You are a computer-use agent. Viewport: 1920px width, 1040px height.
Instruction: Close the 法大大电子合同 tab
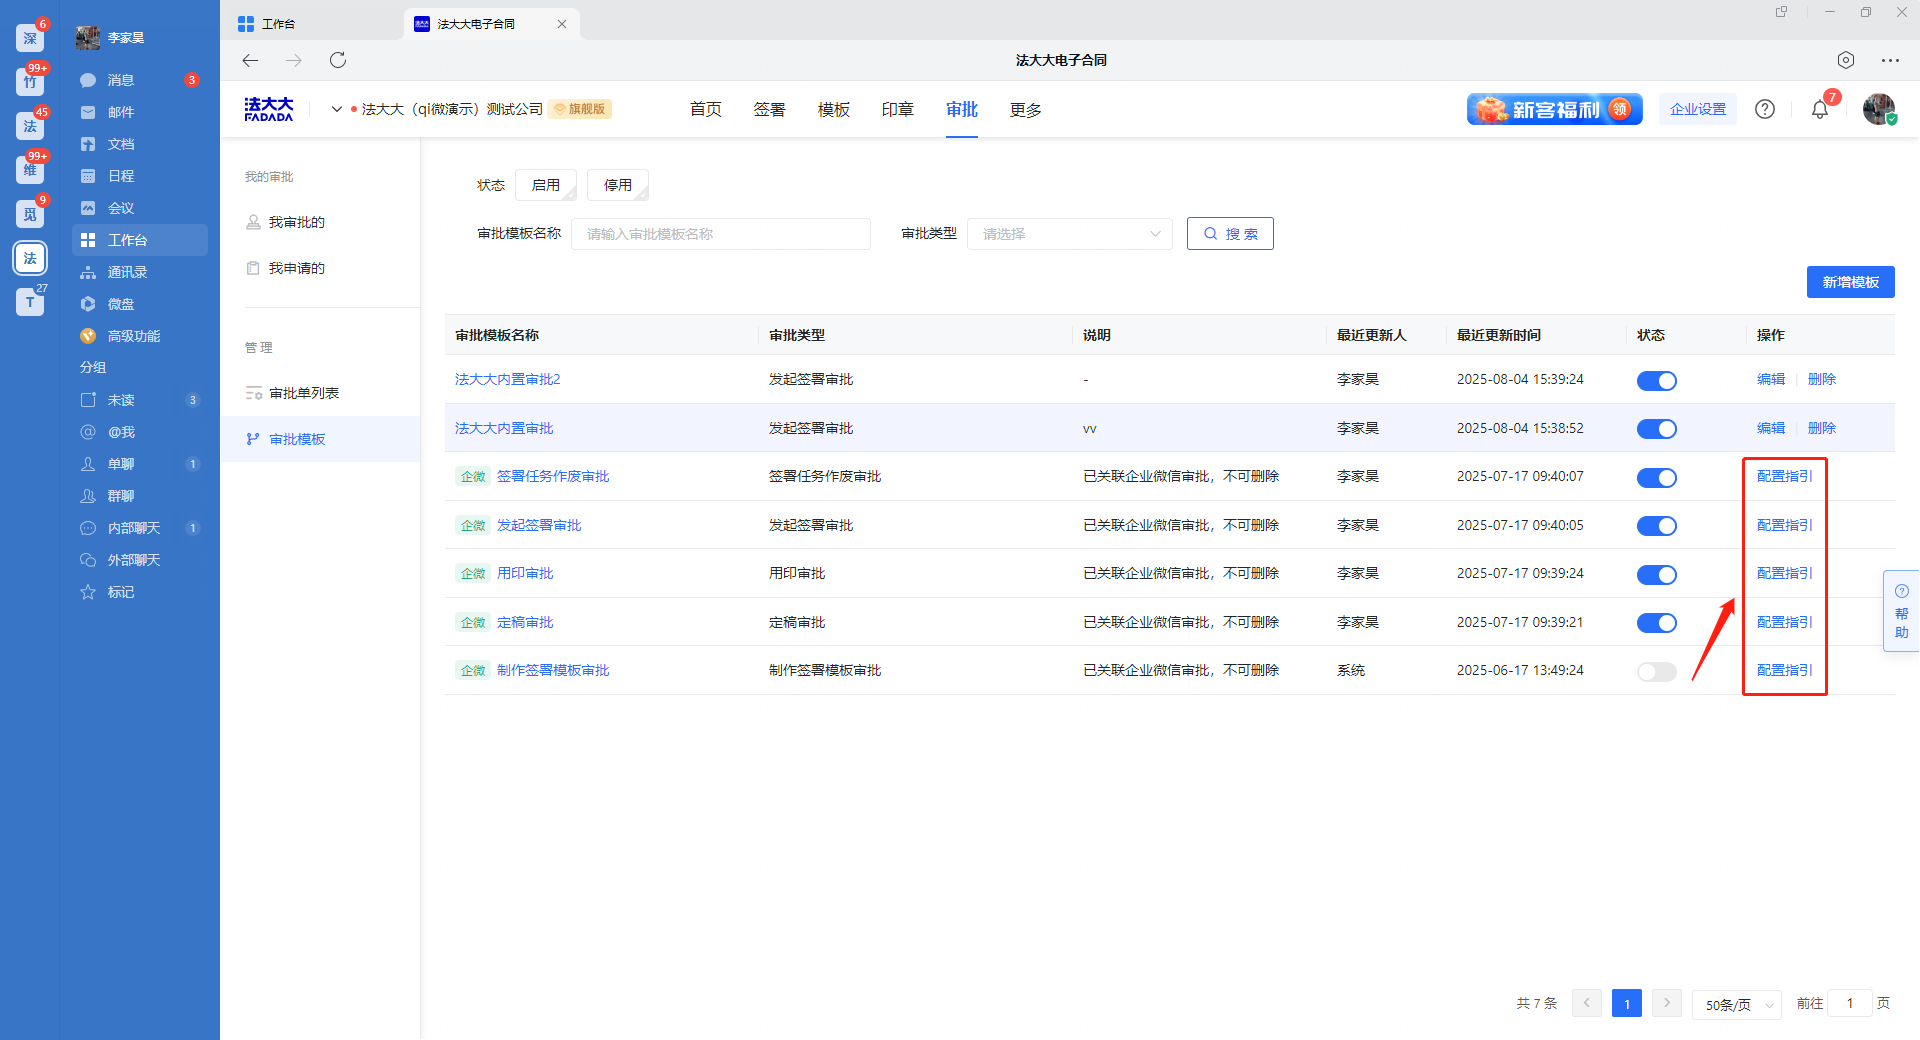coord(562,24)
